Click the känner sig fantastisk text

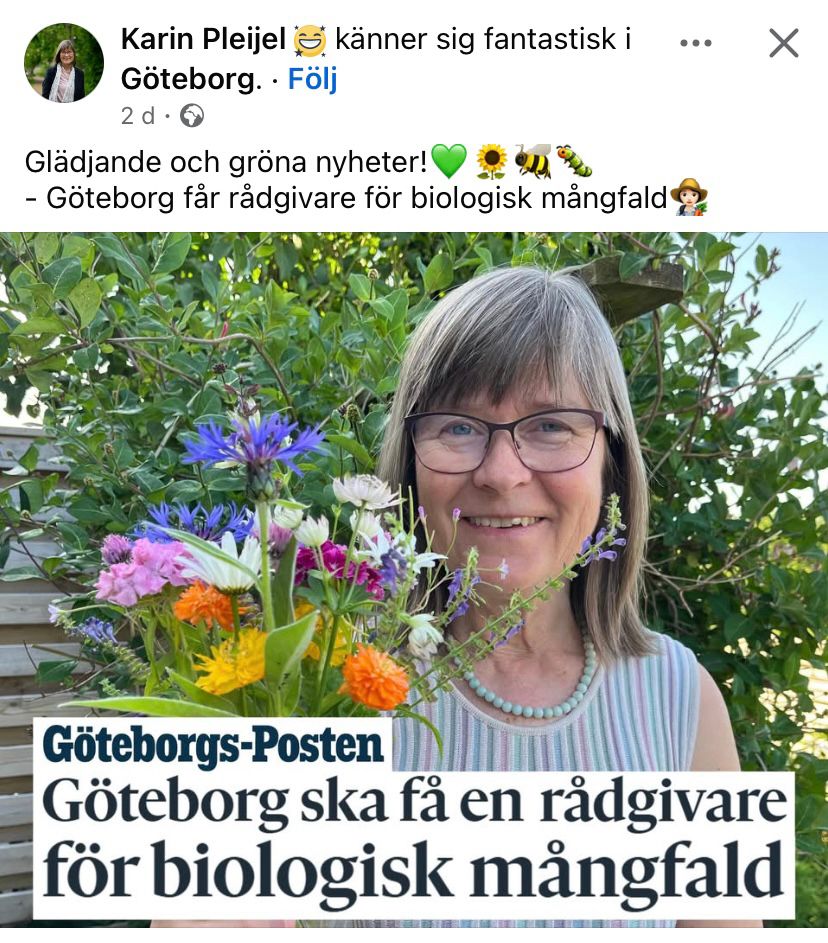pos(475,40)
